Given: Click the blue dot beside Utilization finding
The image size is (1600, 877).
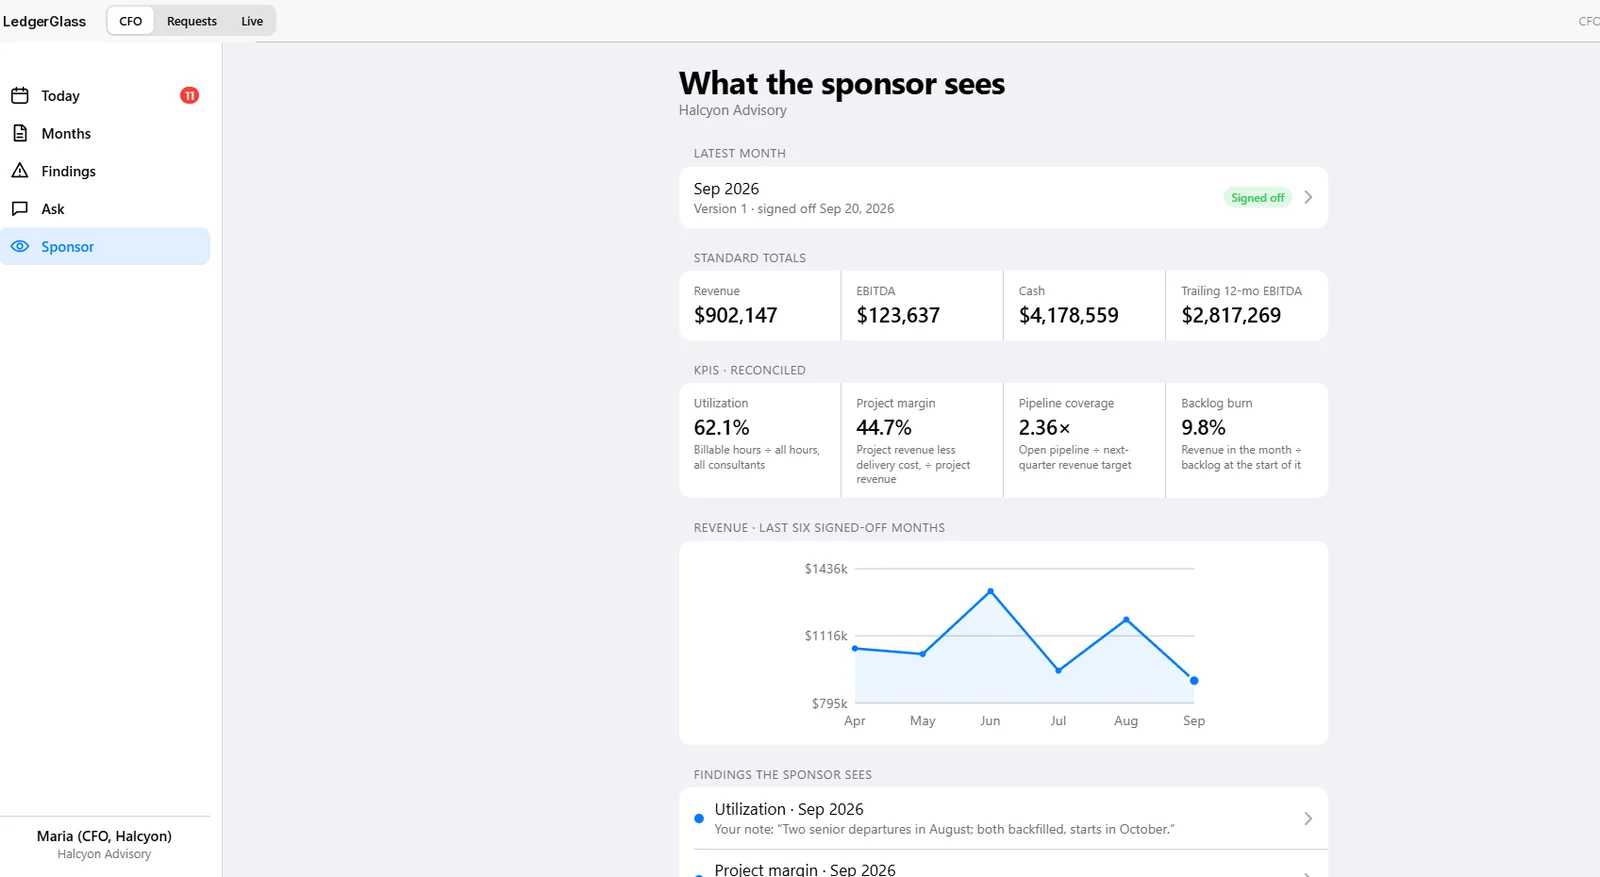Looking at the screenshot, I should [x=699, y=818].
